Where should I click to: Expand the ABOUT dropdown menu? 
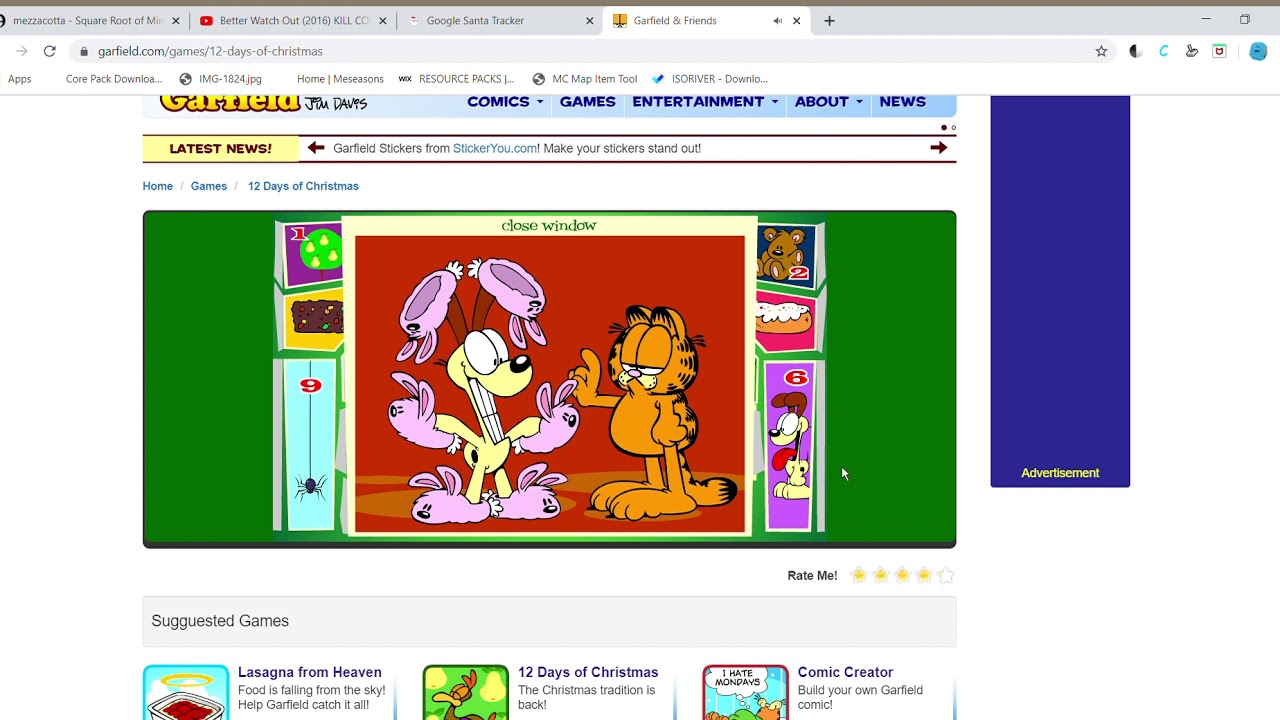[x=828, y=102]
